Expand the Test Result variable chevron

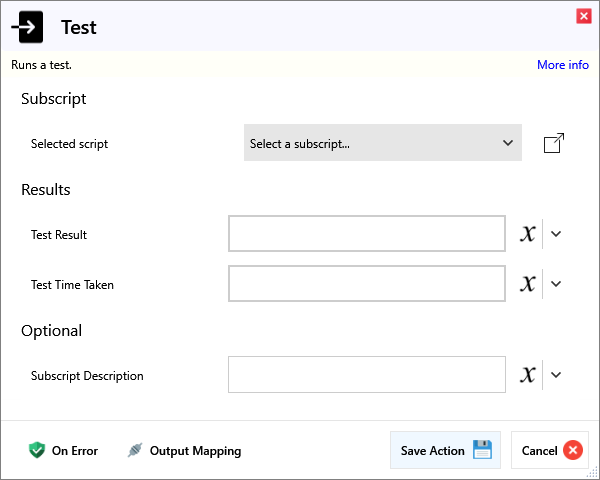[x=557, y=234]
